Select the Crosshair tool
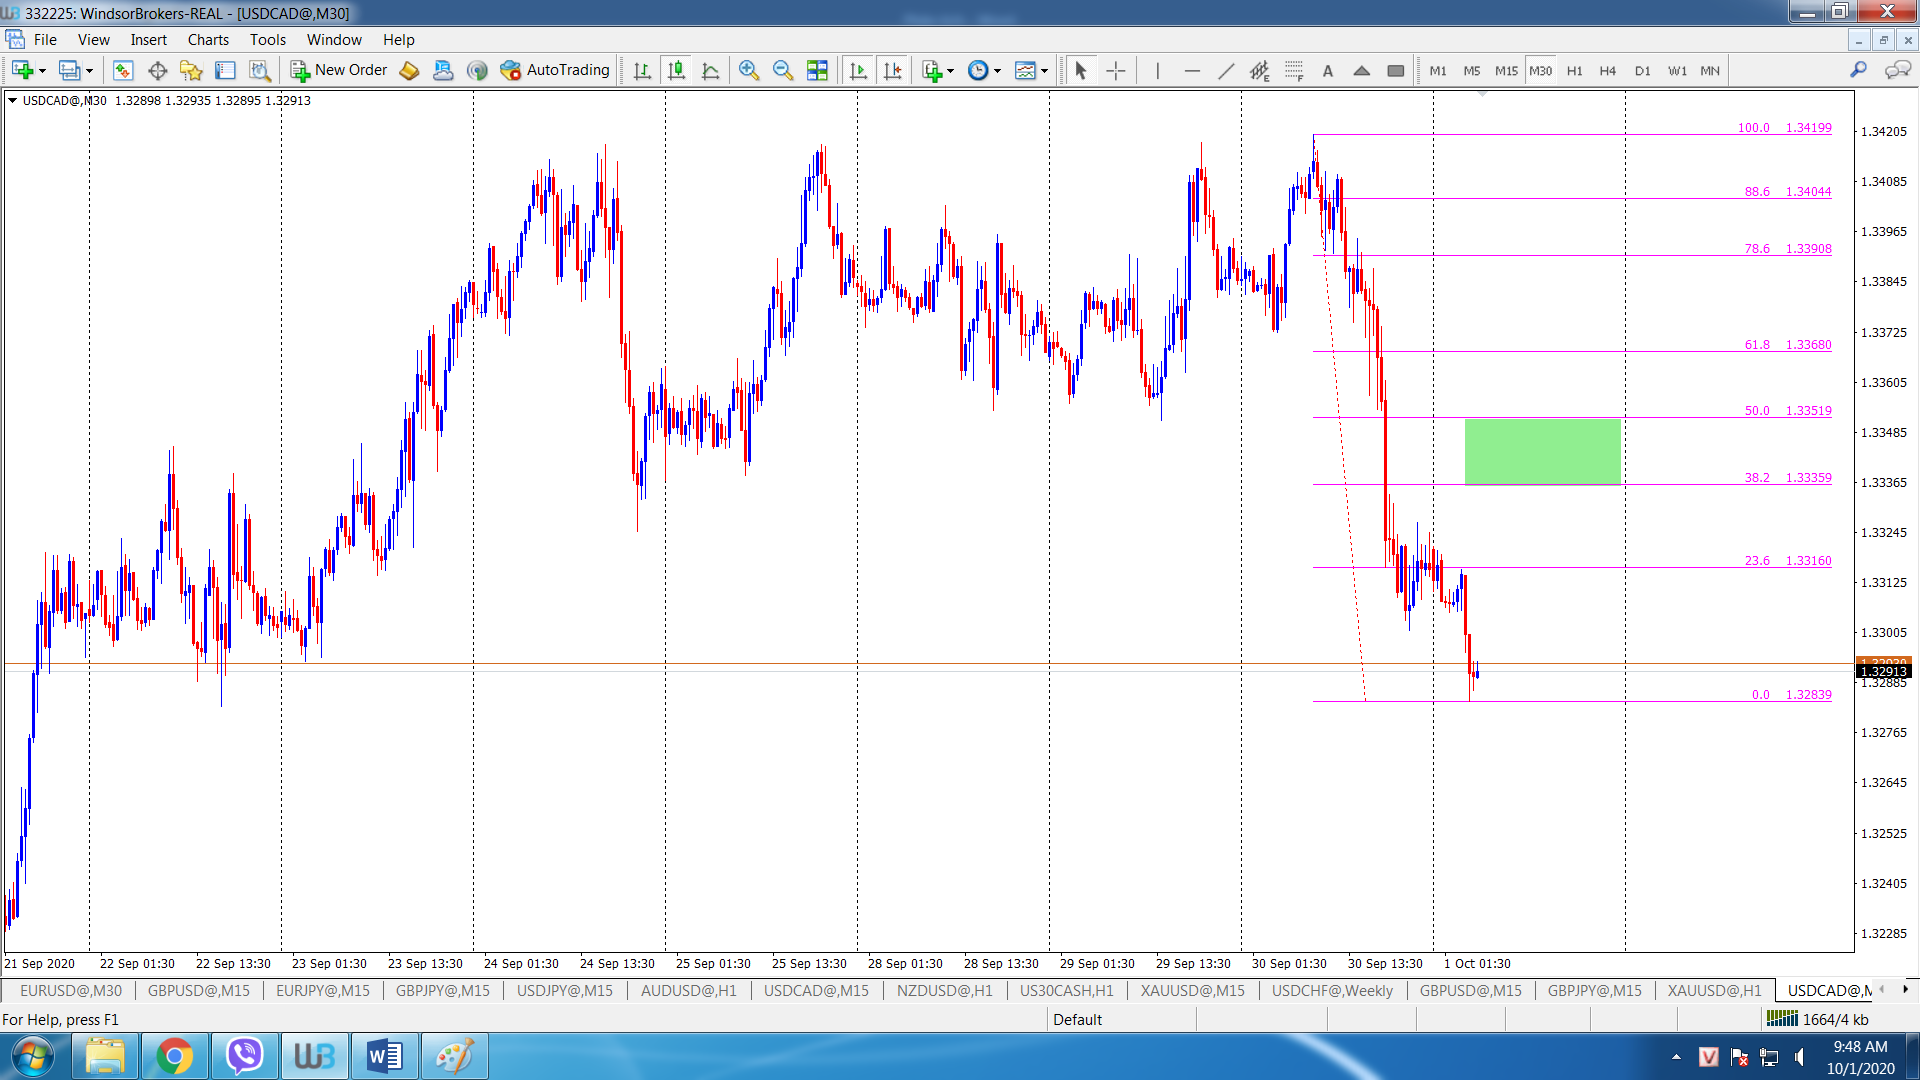Image resolution: width=1920 pixels, height=1080 pixels. (x=1116, y=70)
